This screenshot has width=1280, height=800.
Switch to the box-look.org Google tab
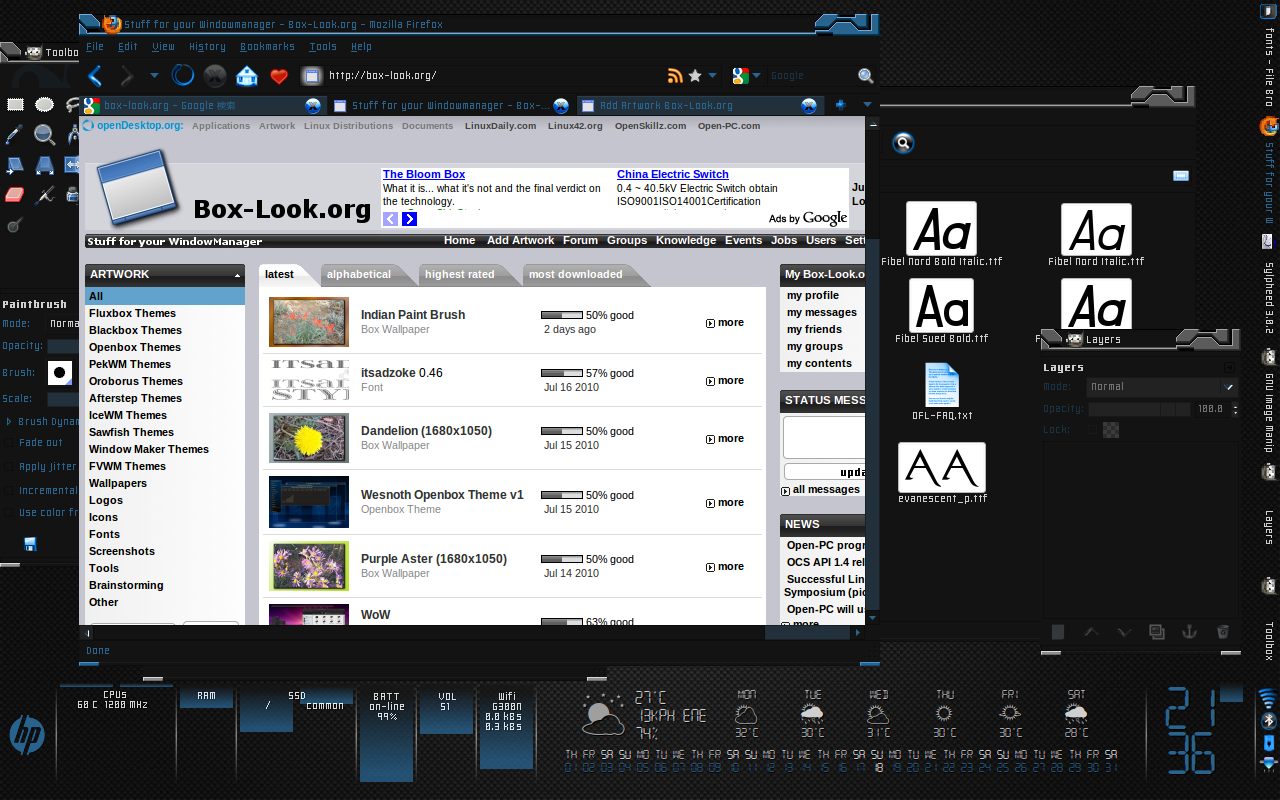tap(203, 105)
